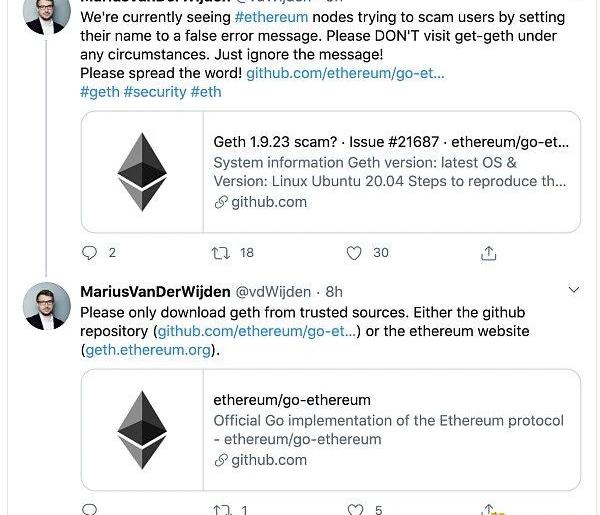
Task: Open the #eth hashtag
Action: tap(206, 92)
